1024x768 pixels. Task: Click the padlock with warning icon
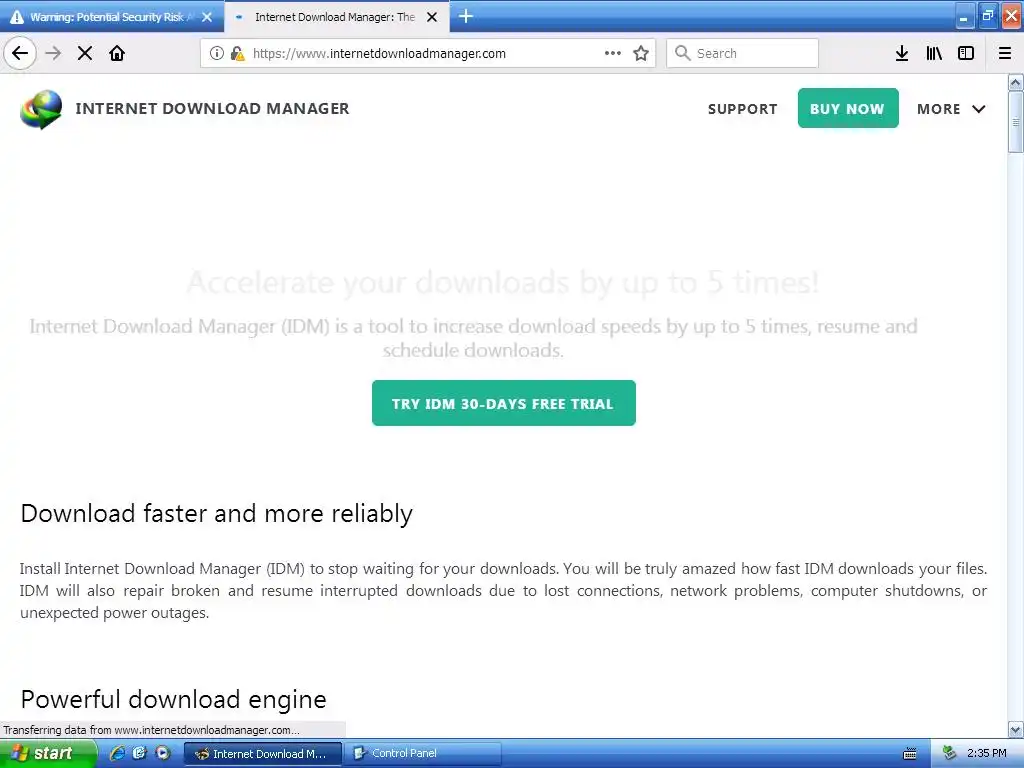[x=237, y=53]
